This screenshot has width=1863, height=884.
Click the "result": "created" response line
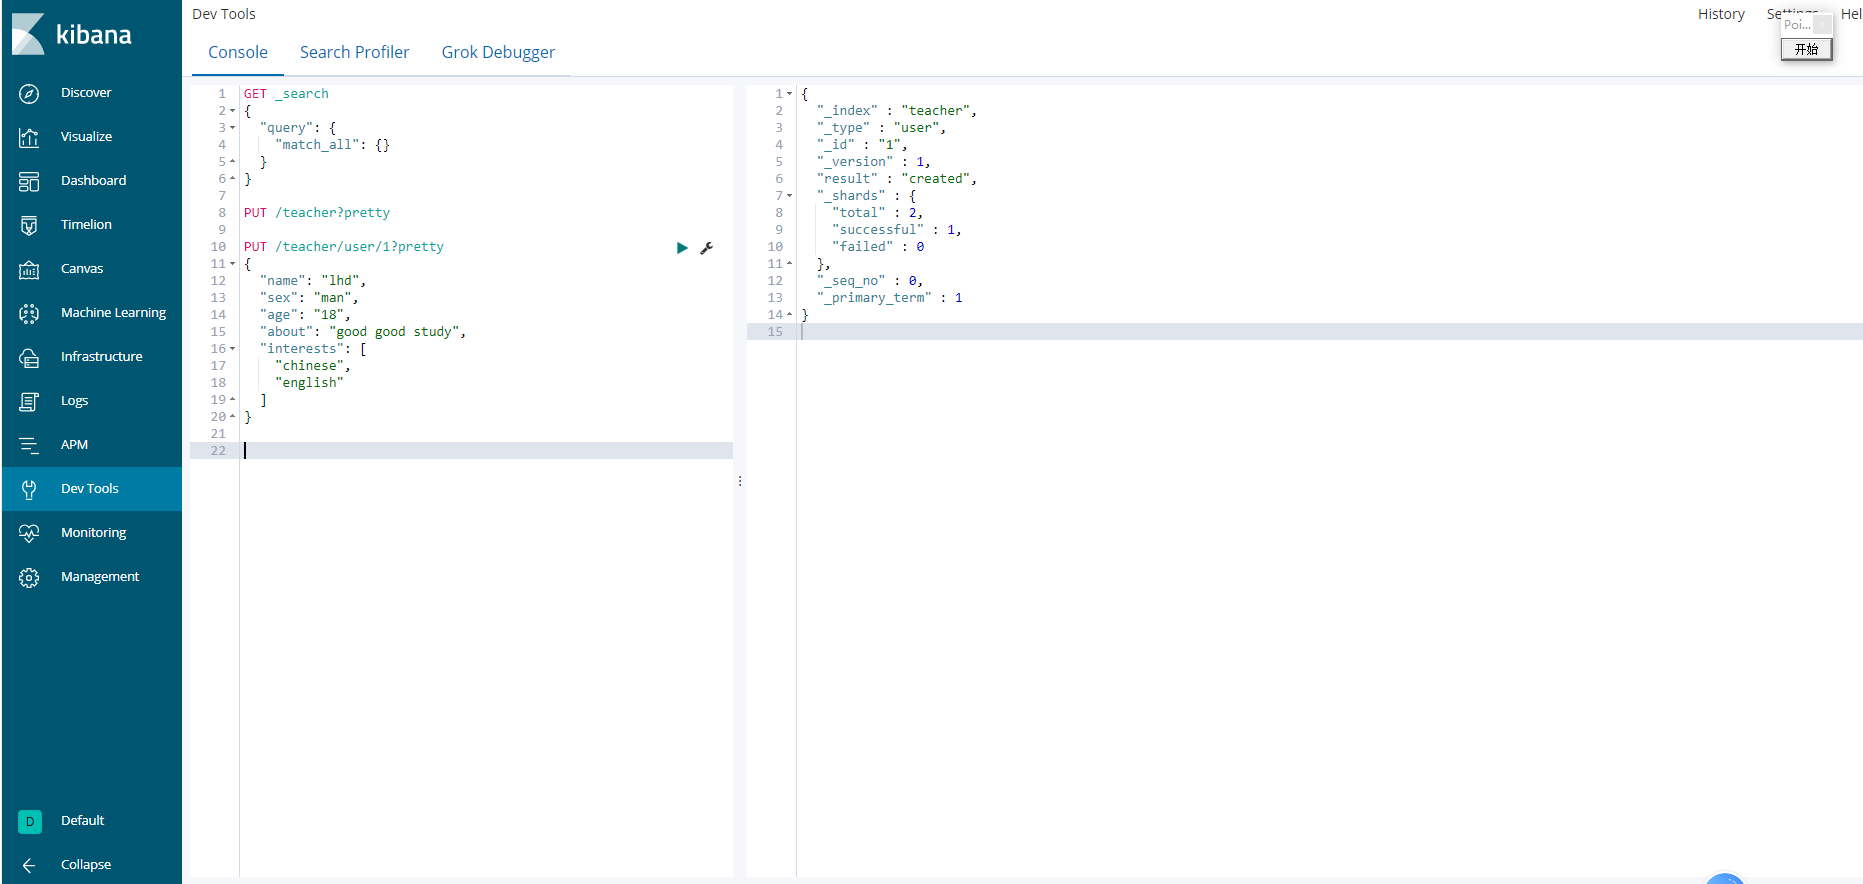[897, 179]
